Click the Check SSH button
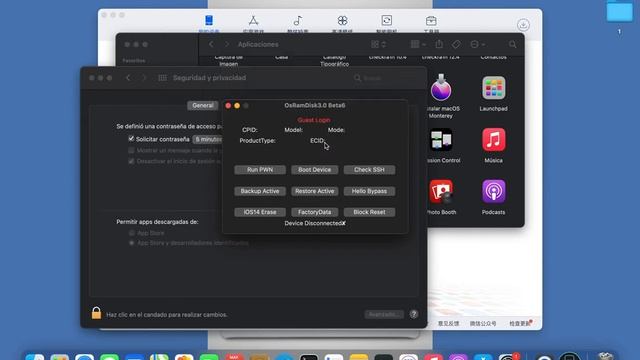Viewport: 640px width, 360px height. (x=369, y=169)
